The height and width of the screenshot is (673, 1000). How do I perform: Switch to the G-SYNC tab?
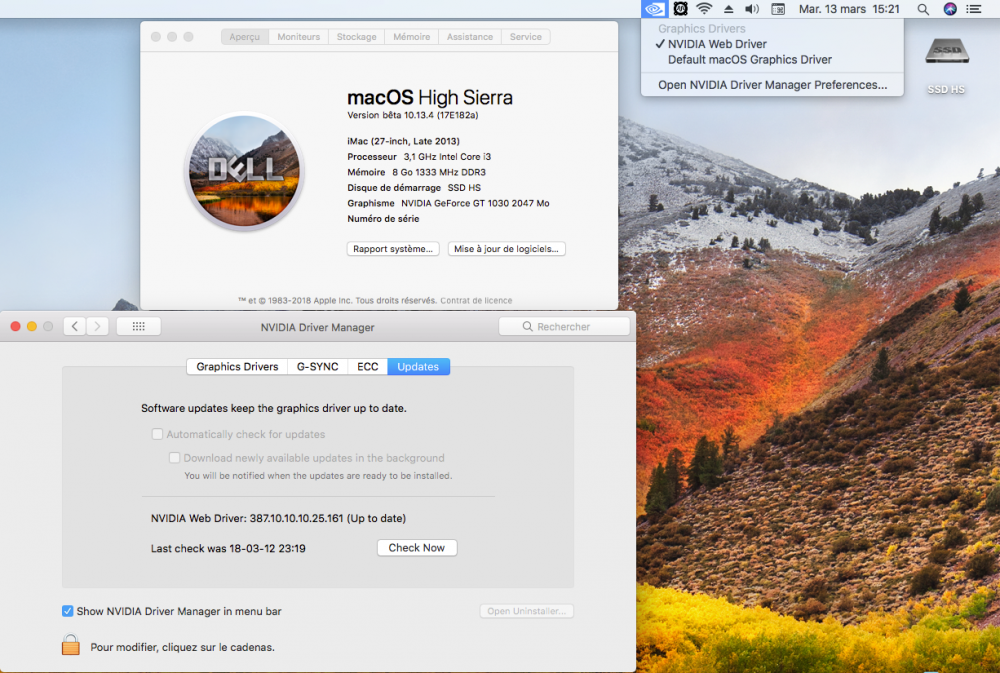[x=318, y=367]
